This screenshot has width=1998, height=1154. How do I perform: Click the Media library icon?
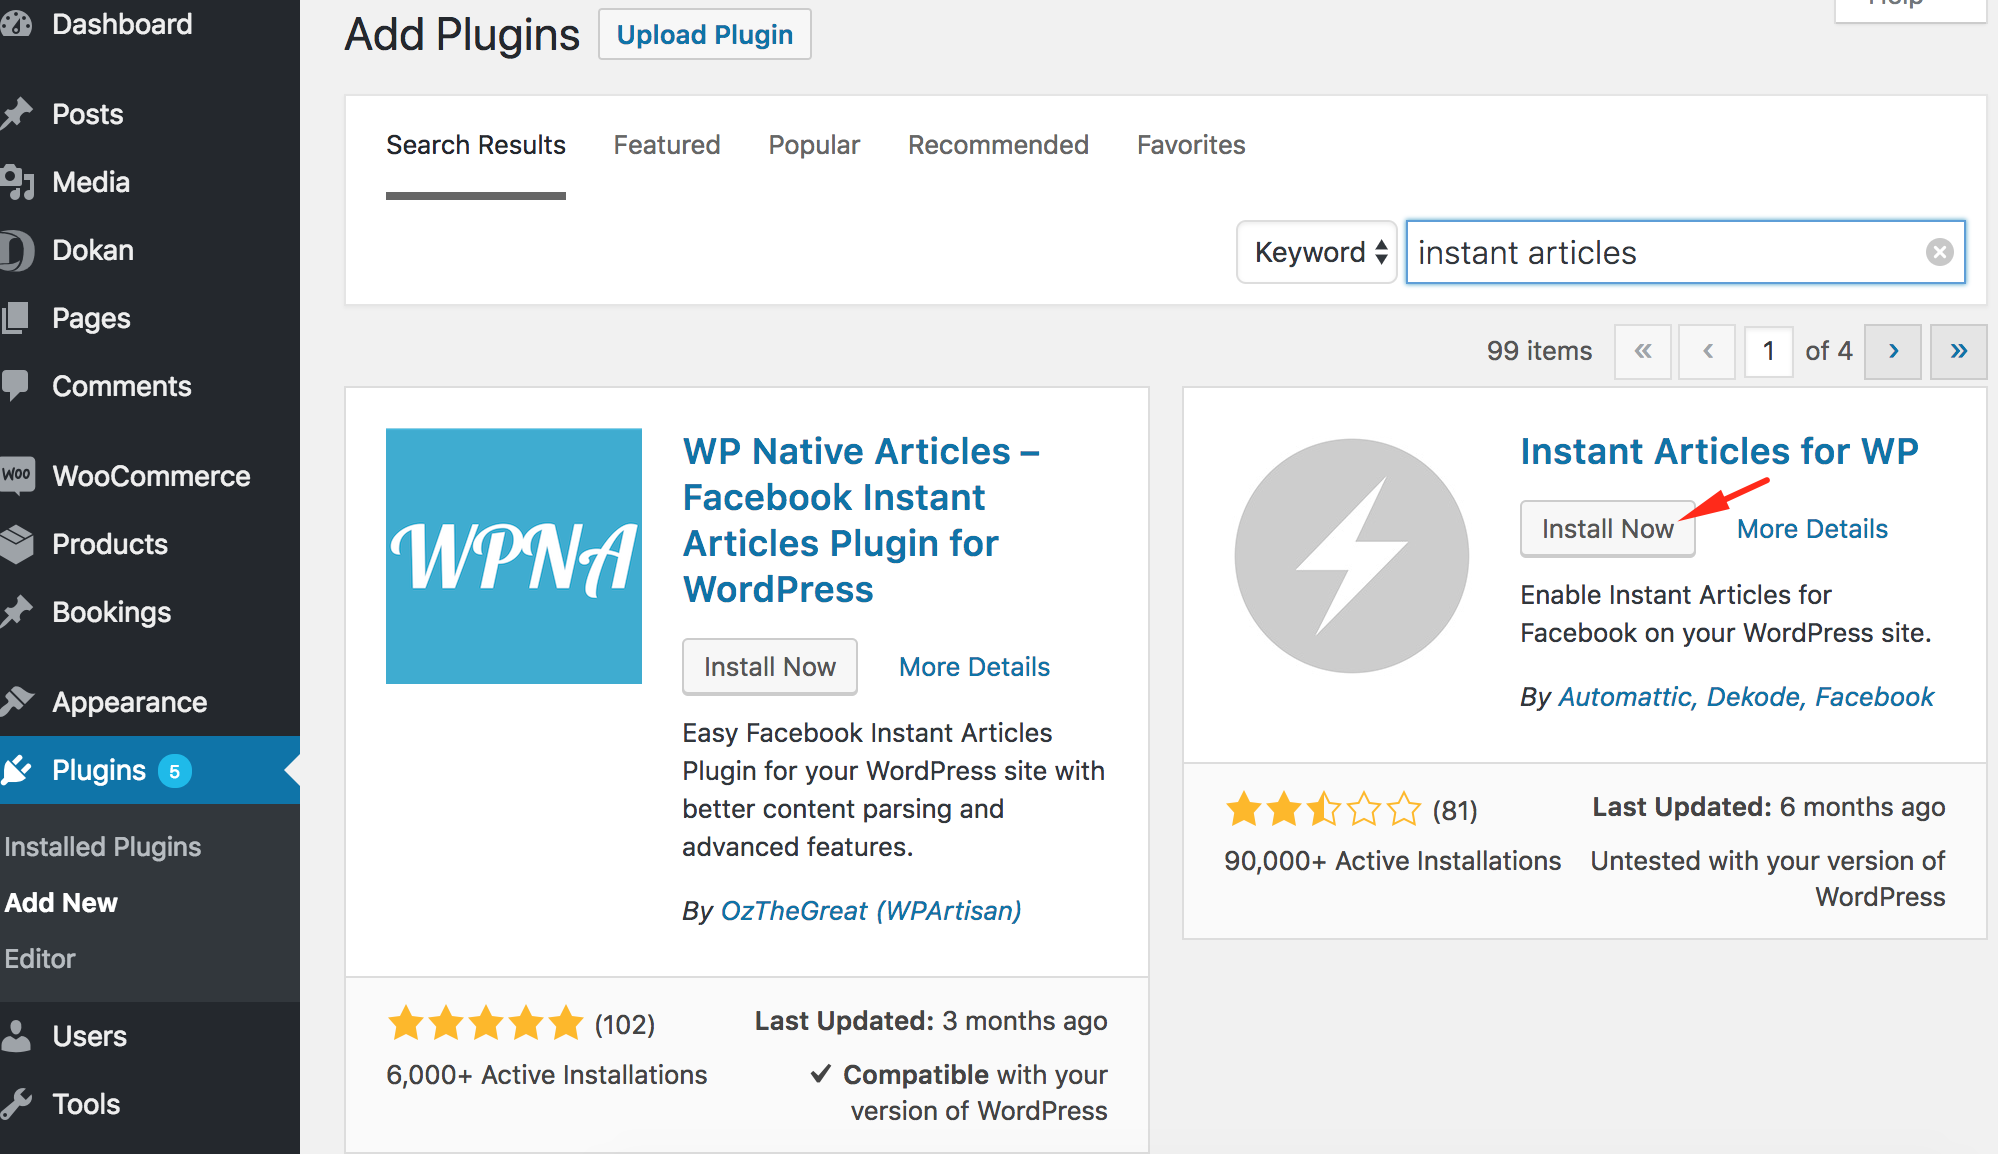pos(17,182)
